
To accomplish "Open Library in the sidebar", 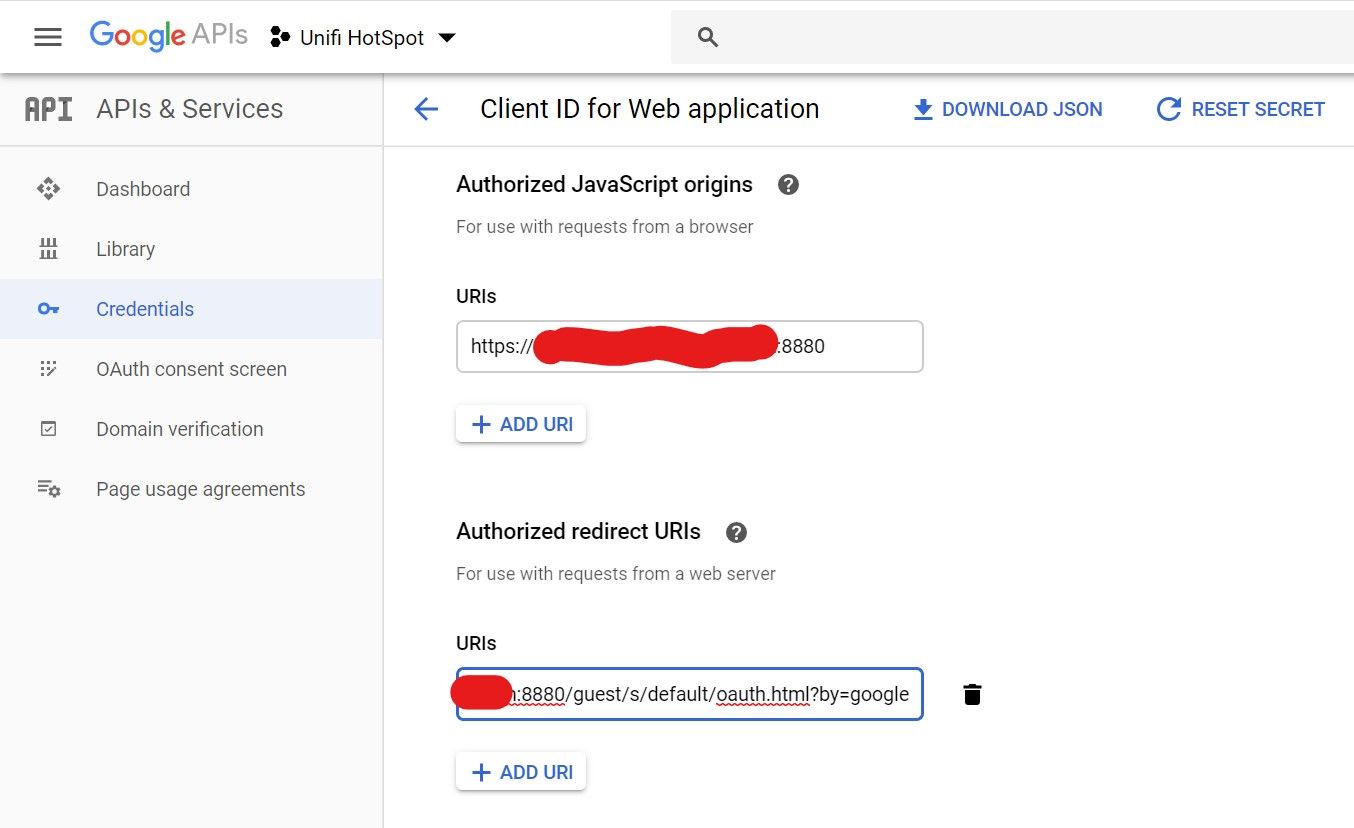I will point(125,249).
